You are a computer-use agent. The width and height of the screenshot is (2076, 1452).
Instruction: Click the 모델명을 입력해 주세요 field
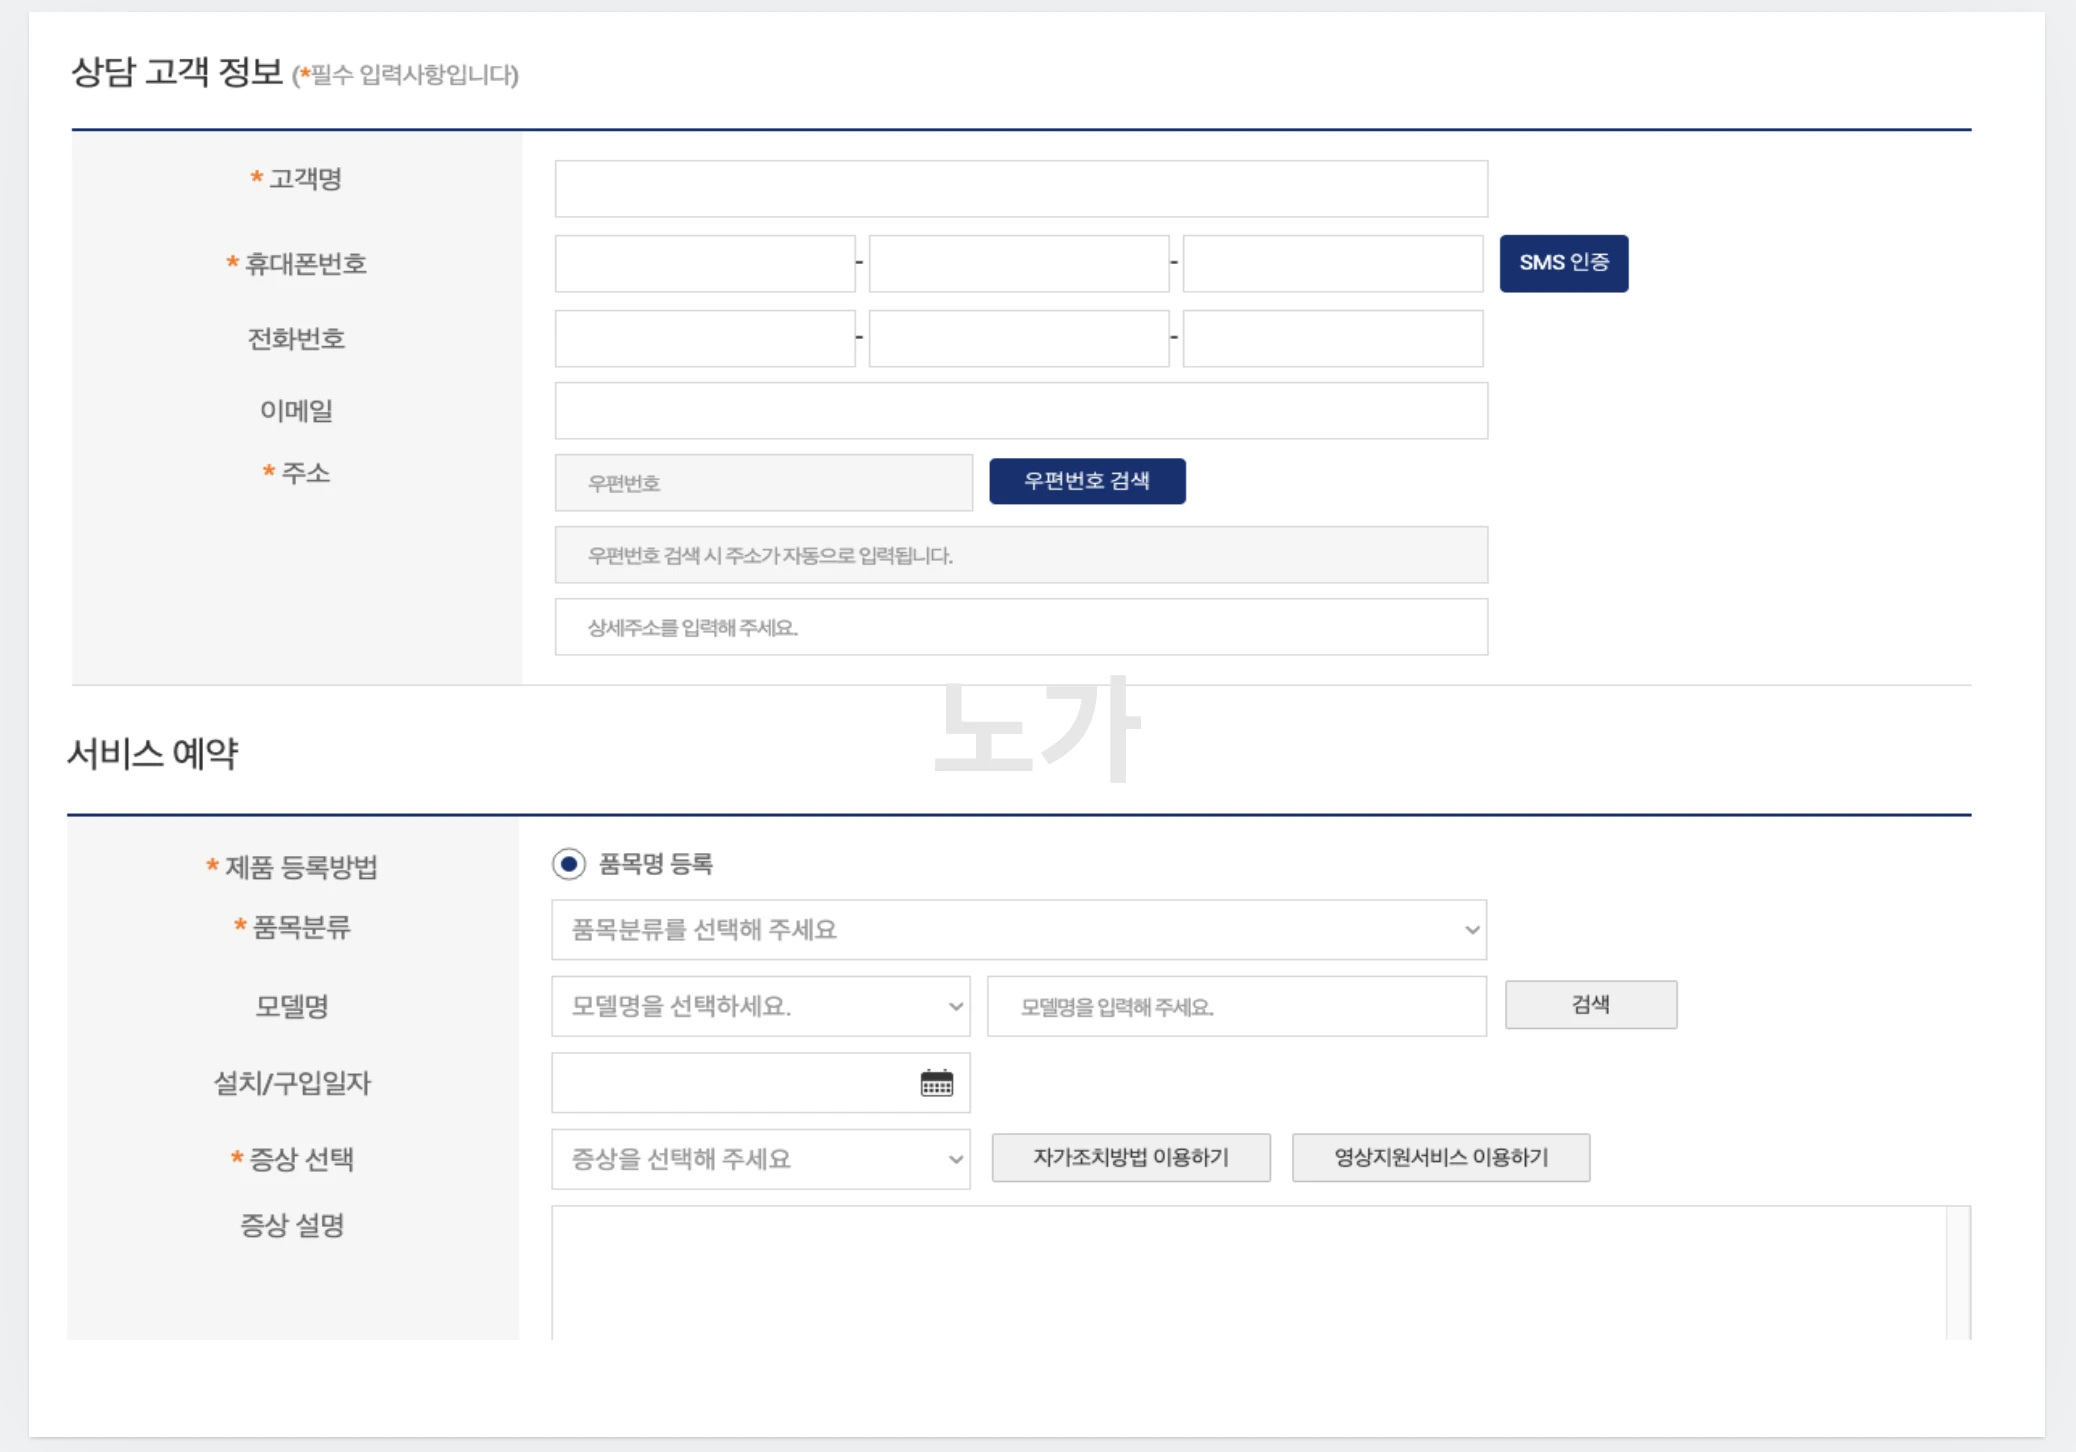(1236, 1006)
